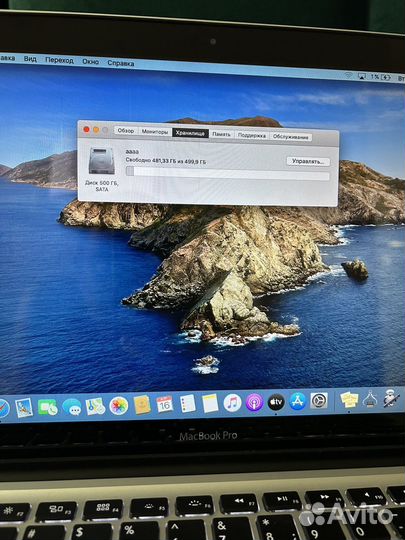Select the Хранилище tab
The height and width of the screenshot is (540, 405).
(190, 133)
